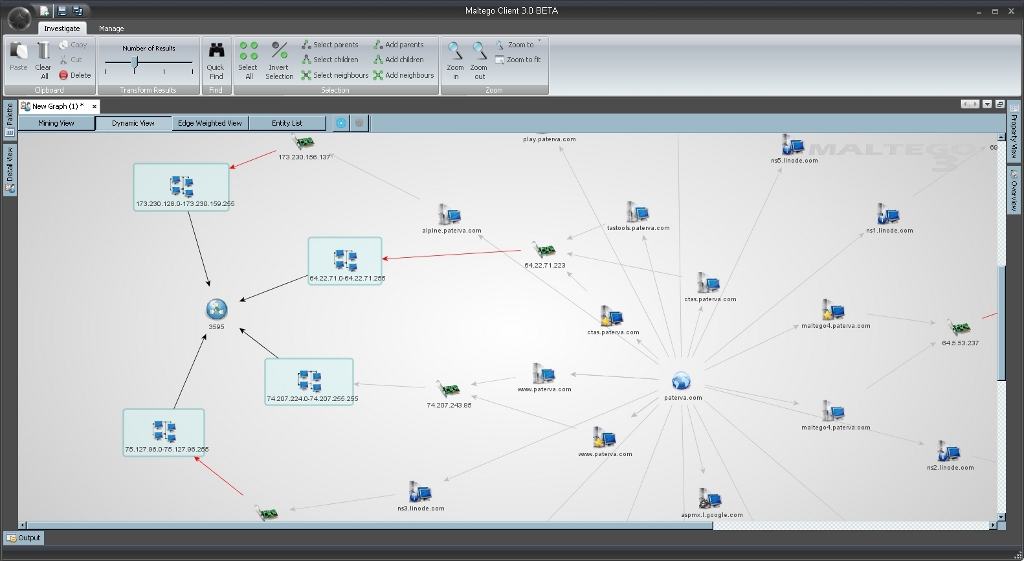The image size is (1024, 561).
Task: Switch to Mining View layout
Action: [56, 123]
